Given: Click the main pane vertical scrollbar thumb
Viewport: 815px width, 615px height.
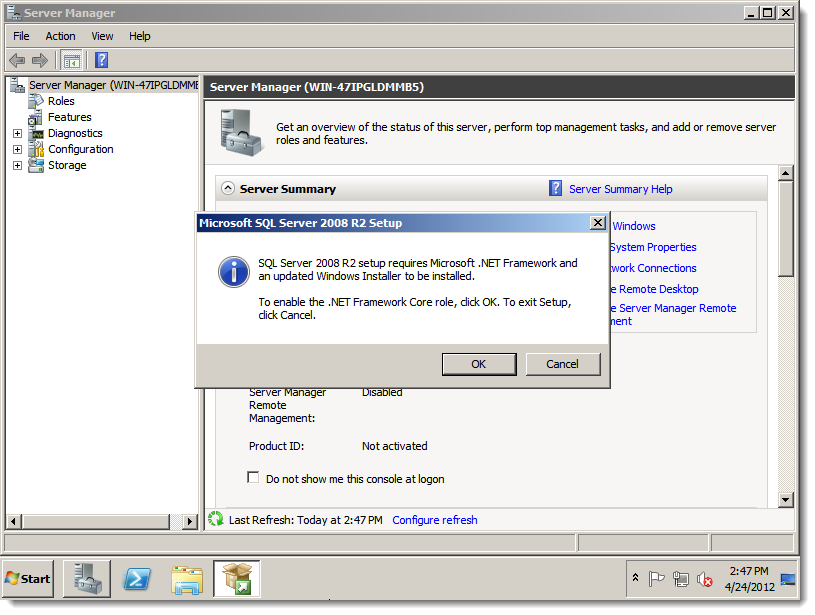Looking at the screenshot, I should 785,228.
